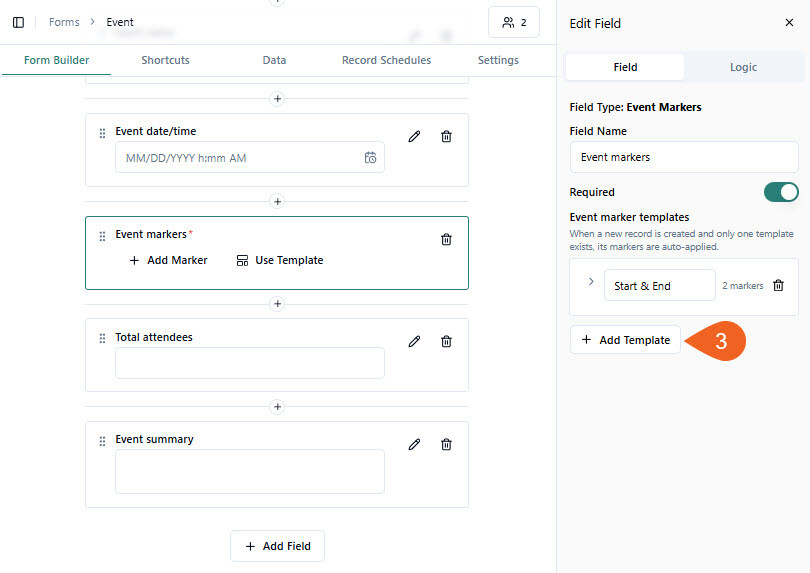Viewport: 810px width, 573px height.
Task: Switch to the Logic tab
Action: pos(743,67)
